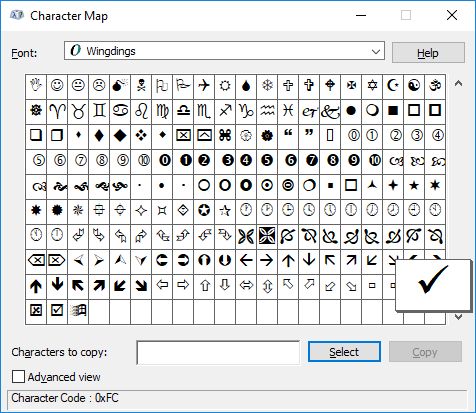The width and height of the screenshot is (476, 413).
Task: Choose the snowflake character
Action: click(x=267, y=86)
